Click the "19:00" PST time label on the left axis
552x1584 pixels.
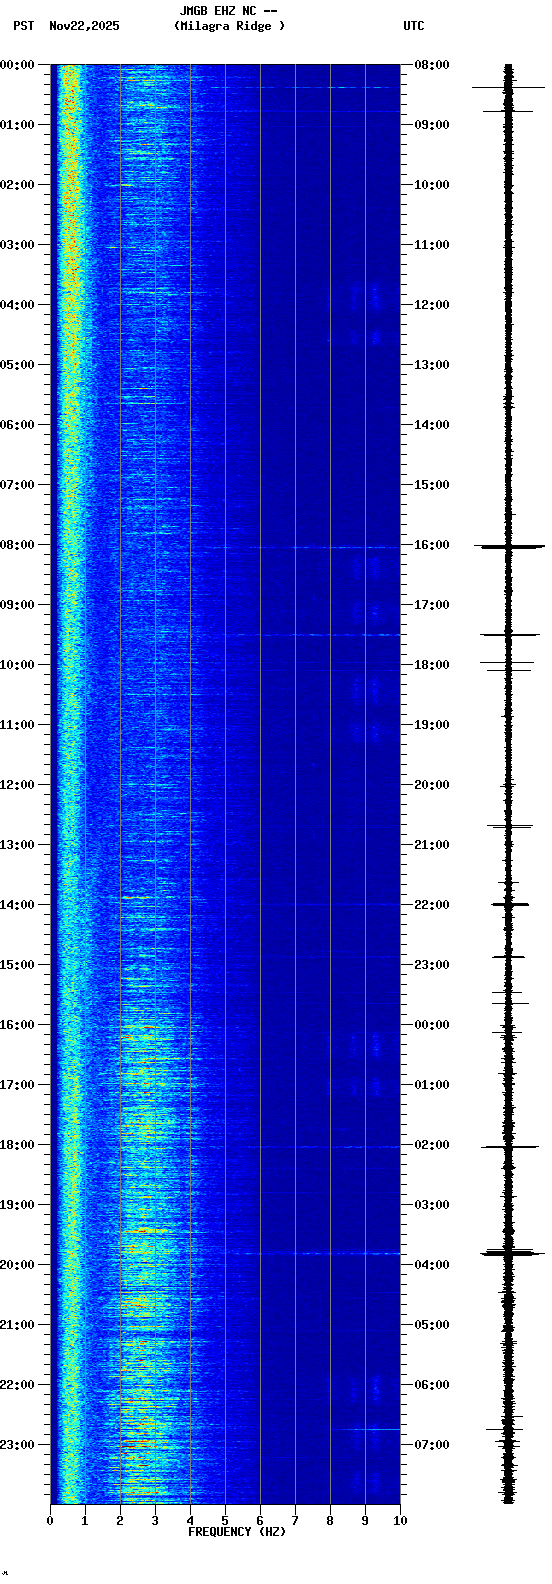[x=18, y=1205]
